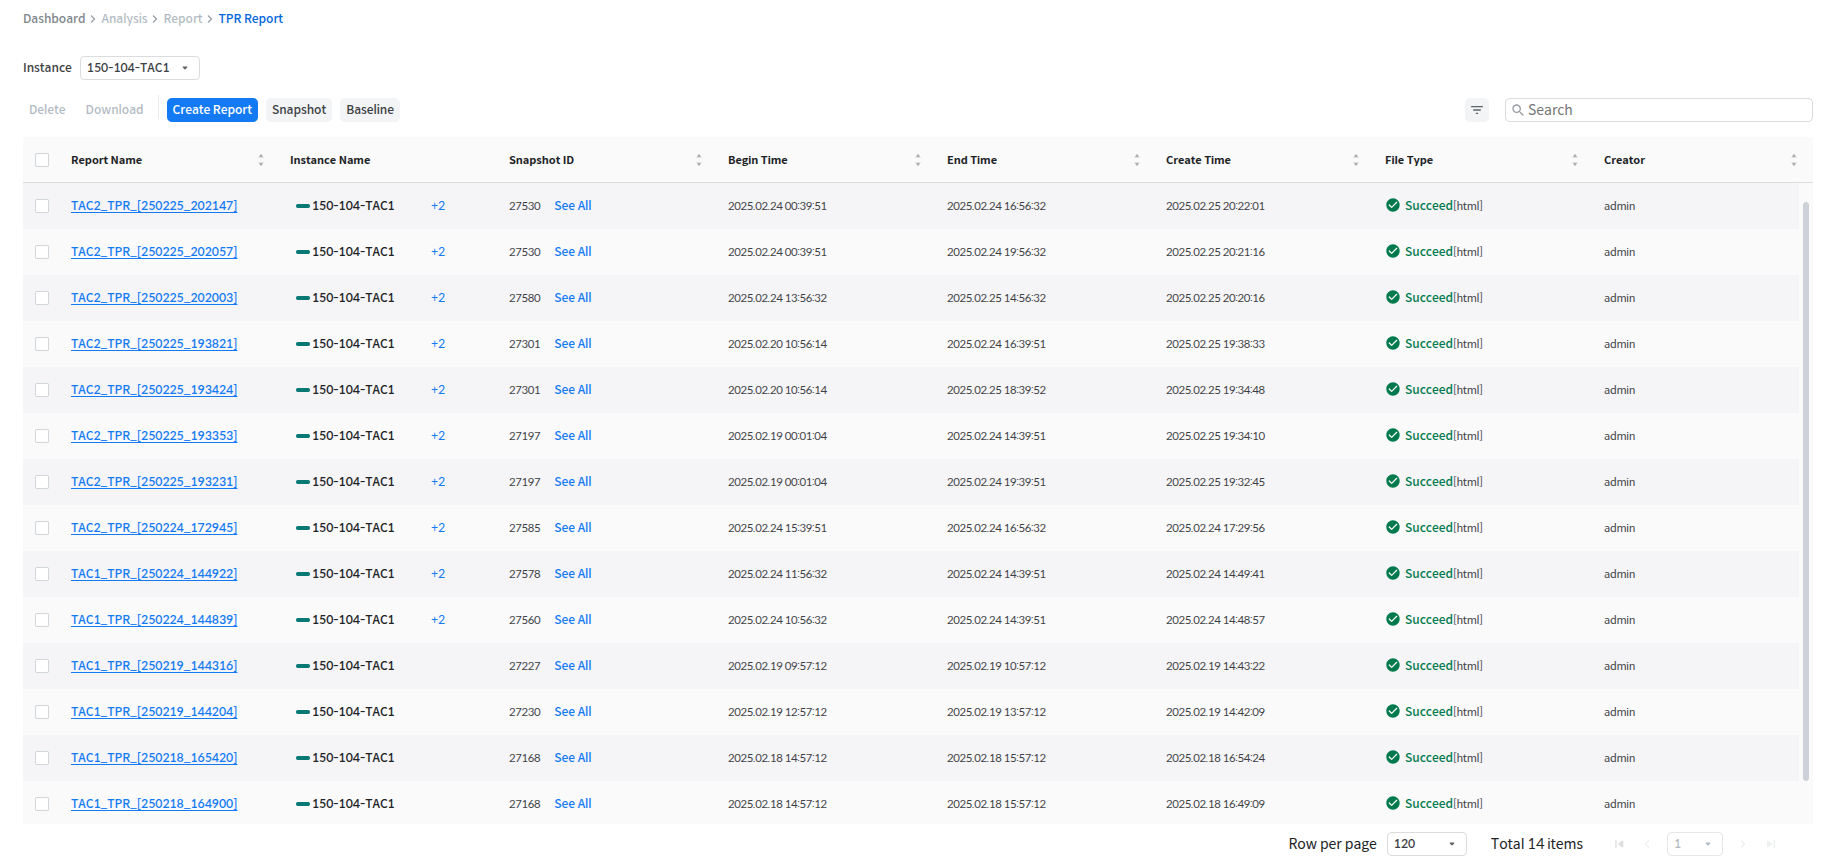Viewport: 1831px width, 867px height.
Task: Click the Creator column sort icon
Action: tap(1794, 160)
